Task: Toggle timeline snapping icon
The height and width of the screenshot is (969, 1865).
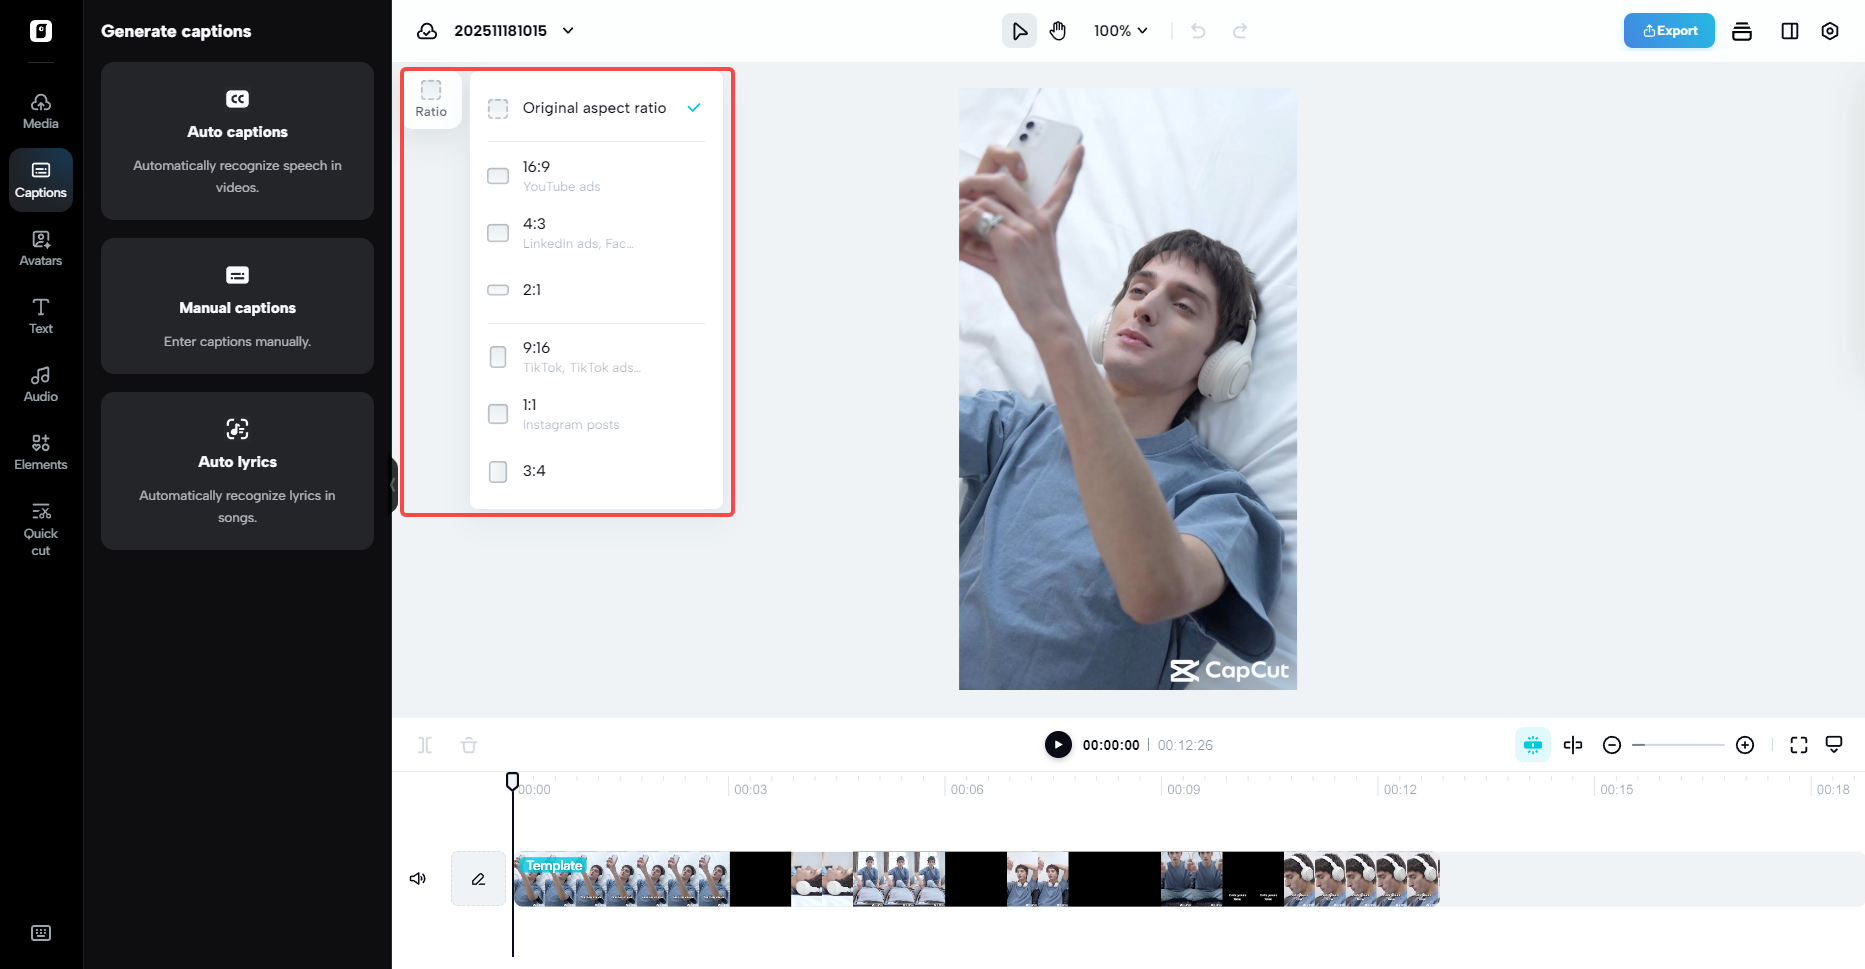Action: tap(1533, 745)
